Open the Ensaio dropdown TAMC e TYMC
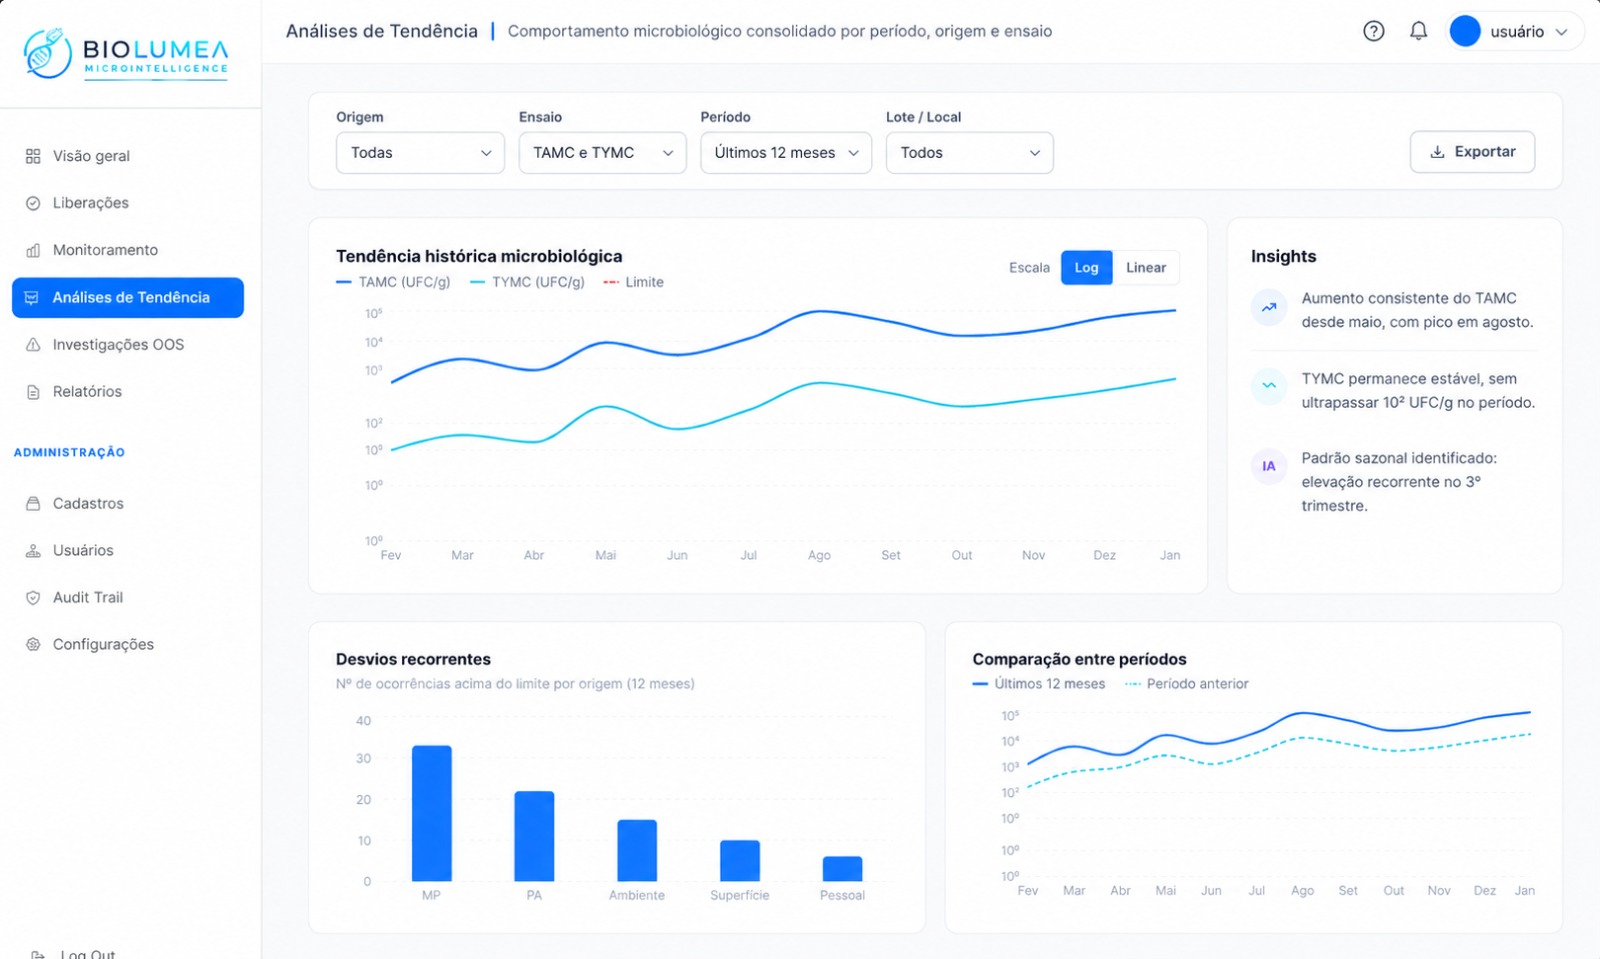Viewport: 1600px width, 959px height. (x=602, y=153)
